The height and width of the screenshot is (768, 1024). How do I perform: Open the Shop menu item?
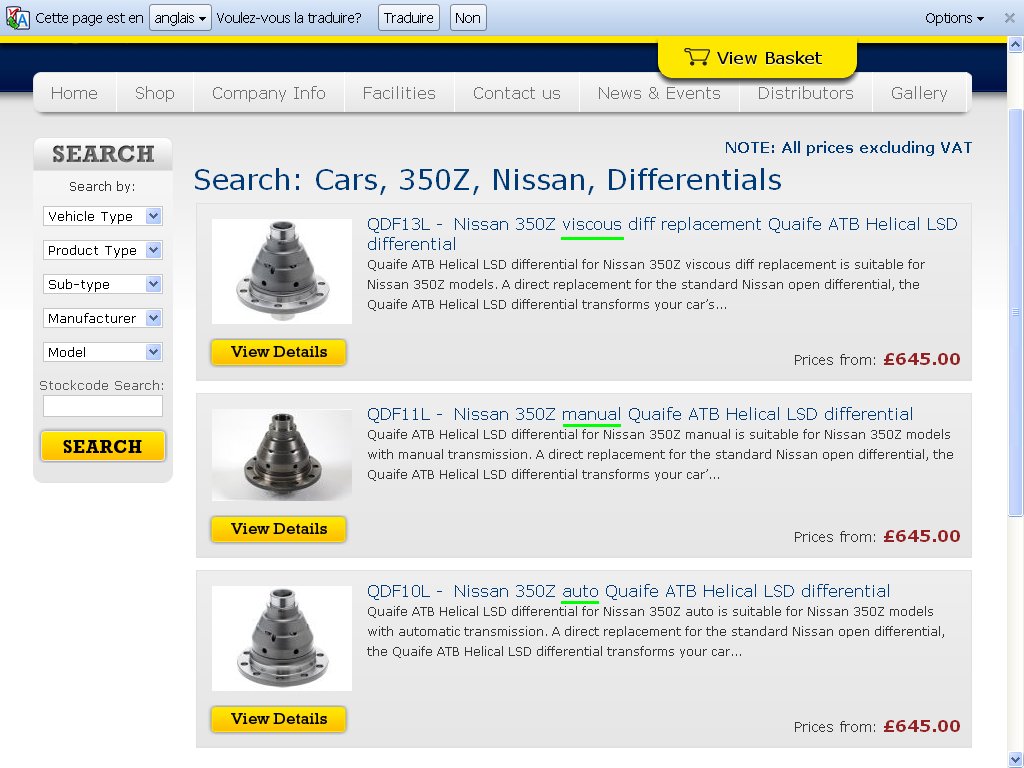coord(155,93)
